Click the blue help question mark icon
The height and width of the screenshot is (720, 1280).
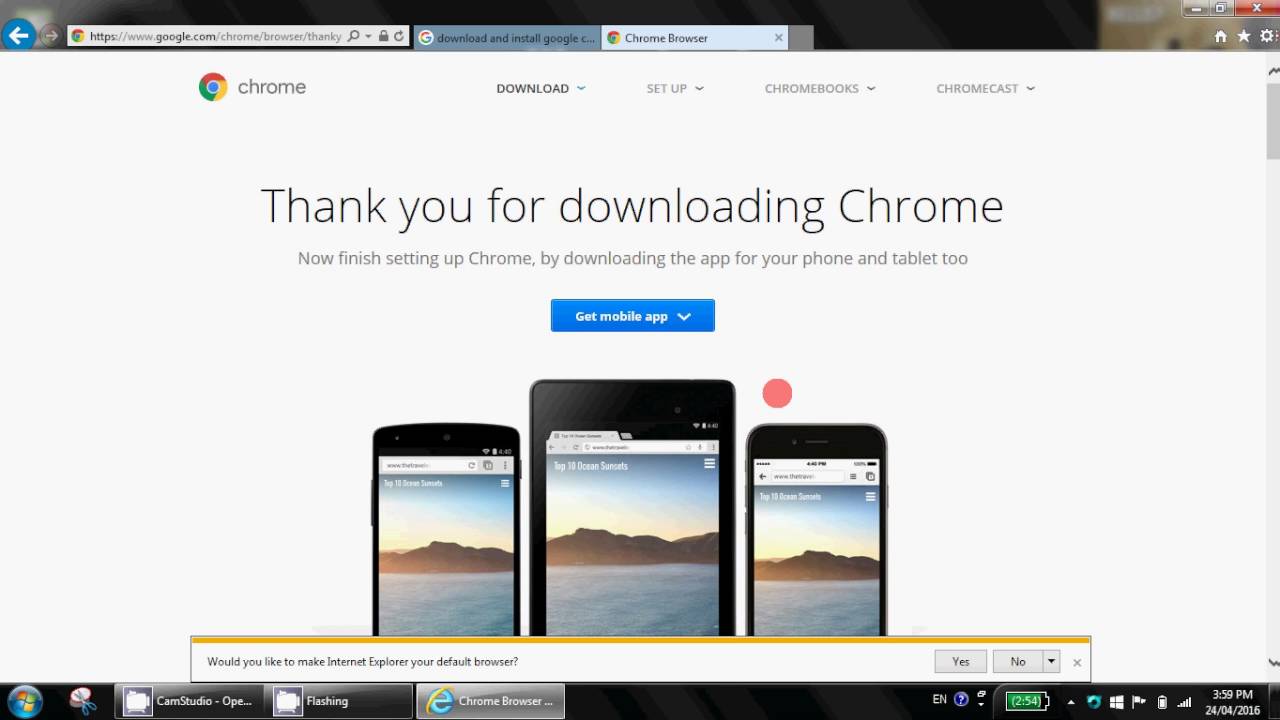click(x=961, y=700)
